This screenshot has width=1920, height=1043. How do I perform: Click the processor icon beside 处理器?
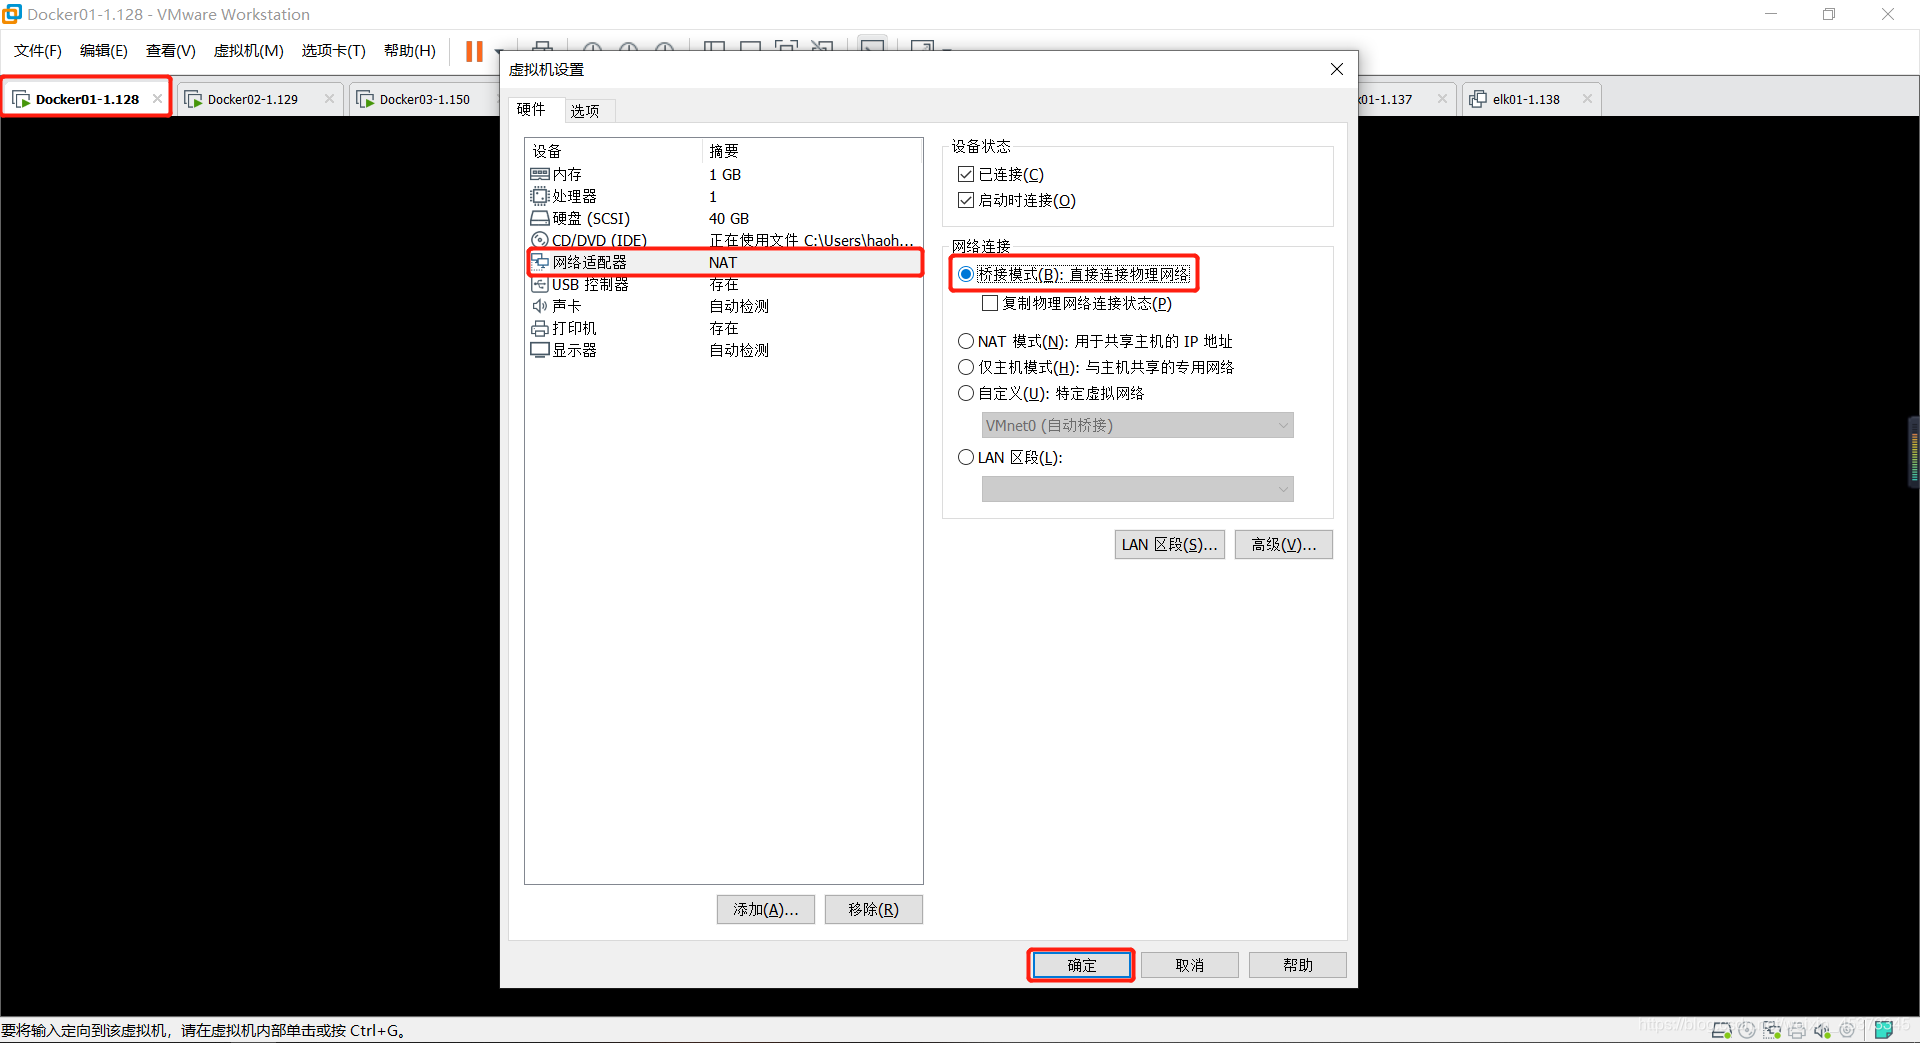coord(540,196)
